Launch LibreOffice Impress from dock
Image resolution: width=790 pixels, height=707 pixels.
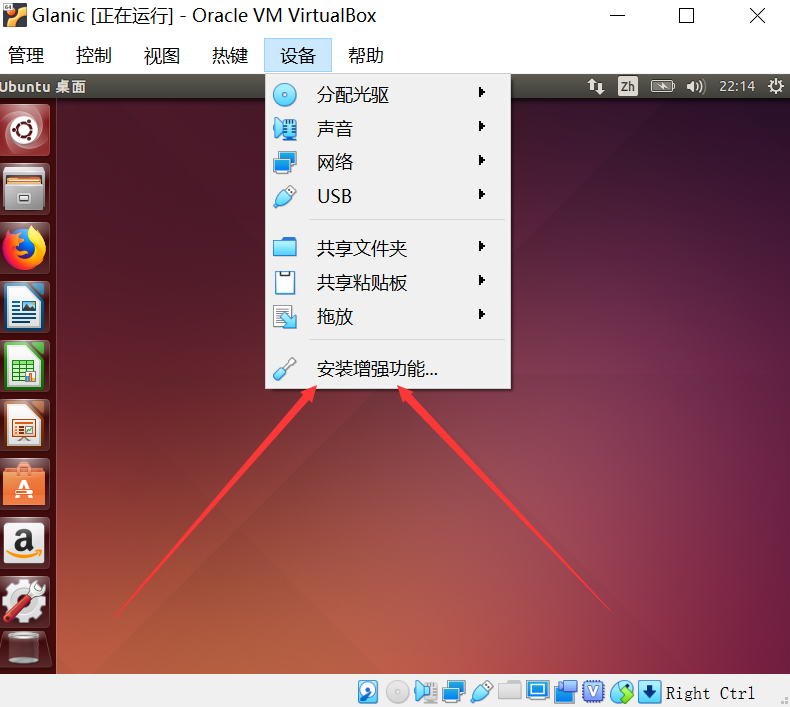click(x=24, y=425)
